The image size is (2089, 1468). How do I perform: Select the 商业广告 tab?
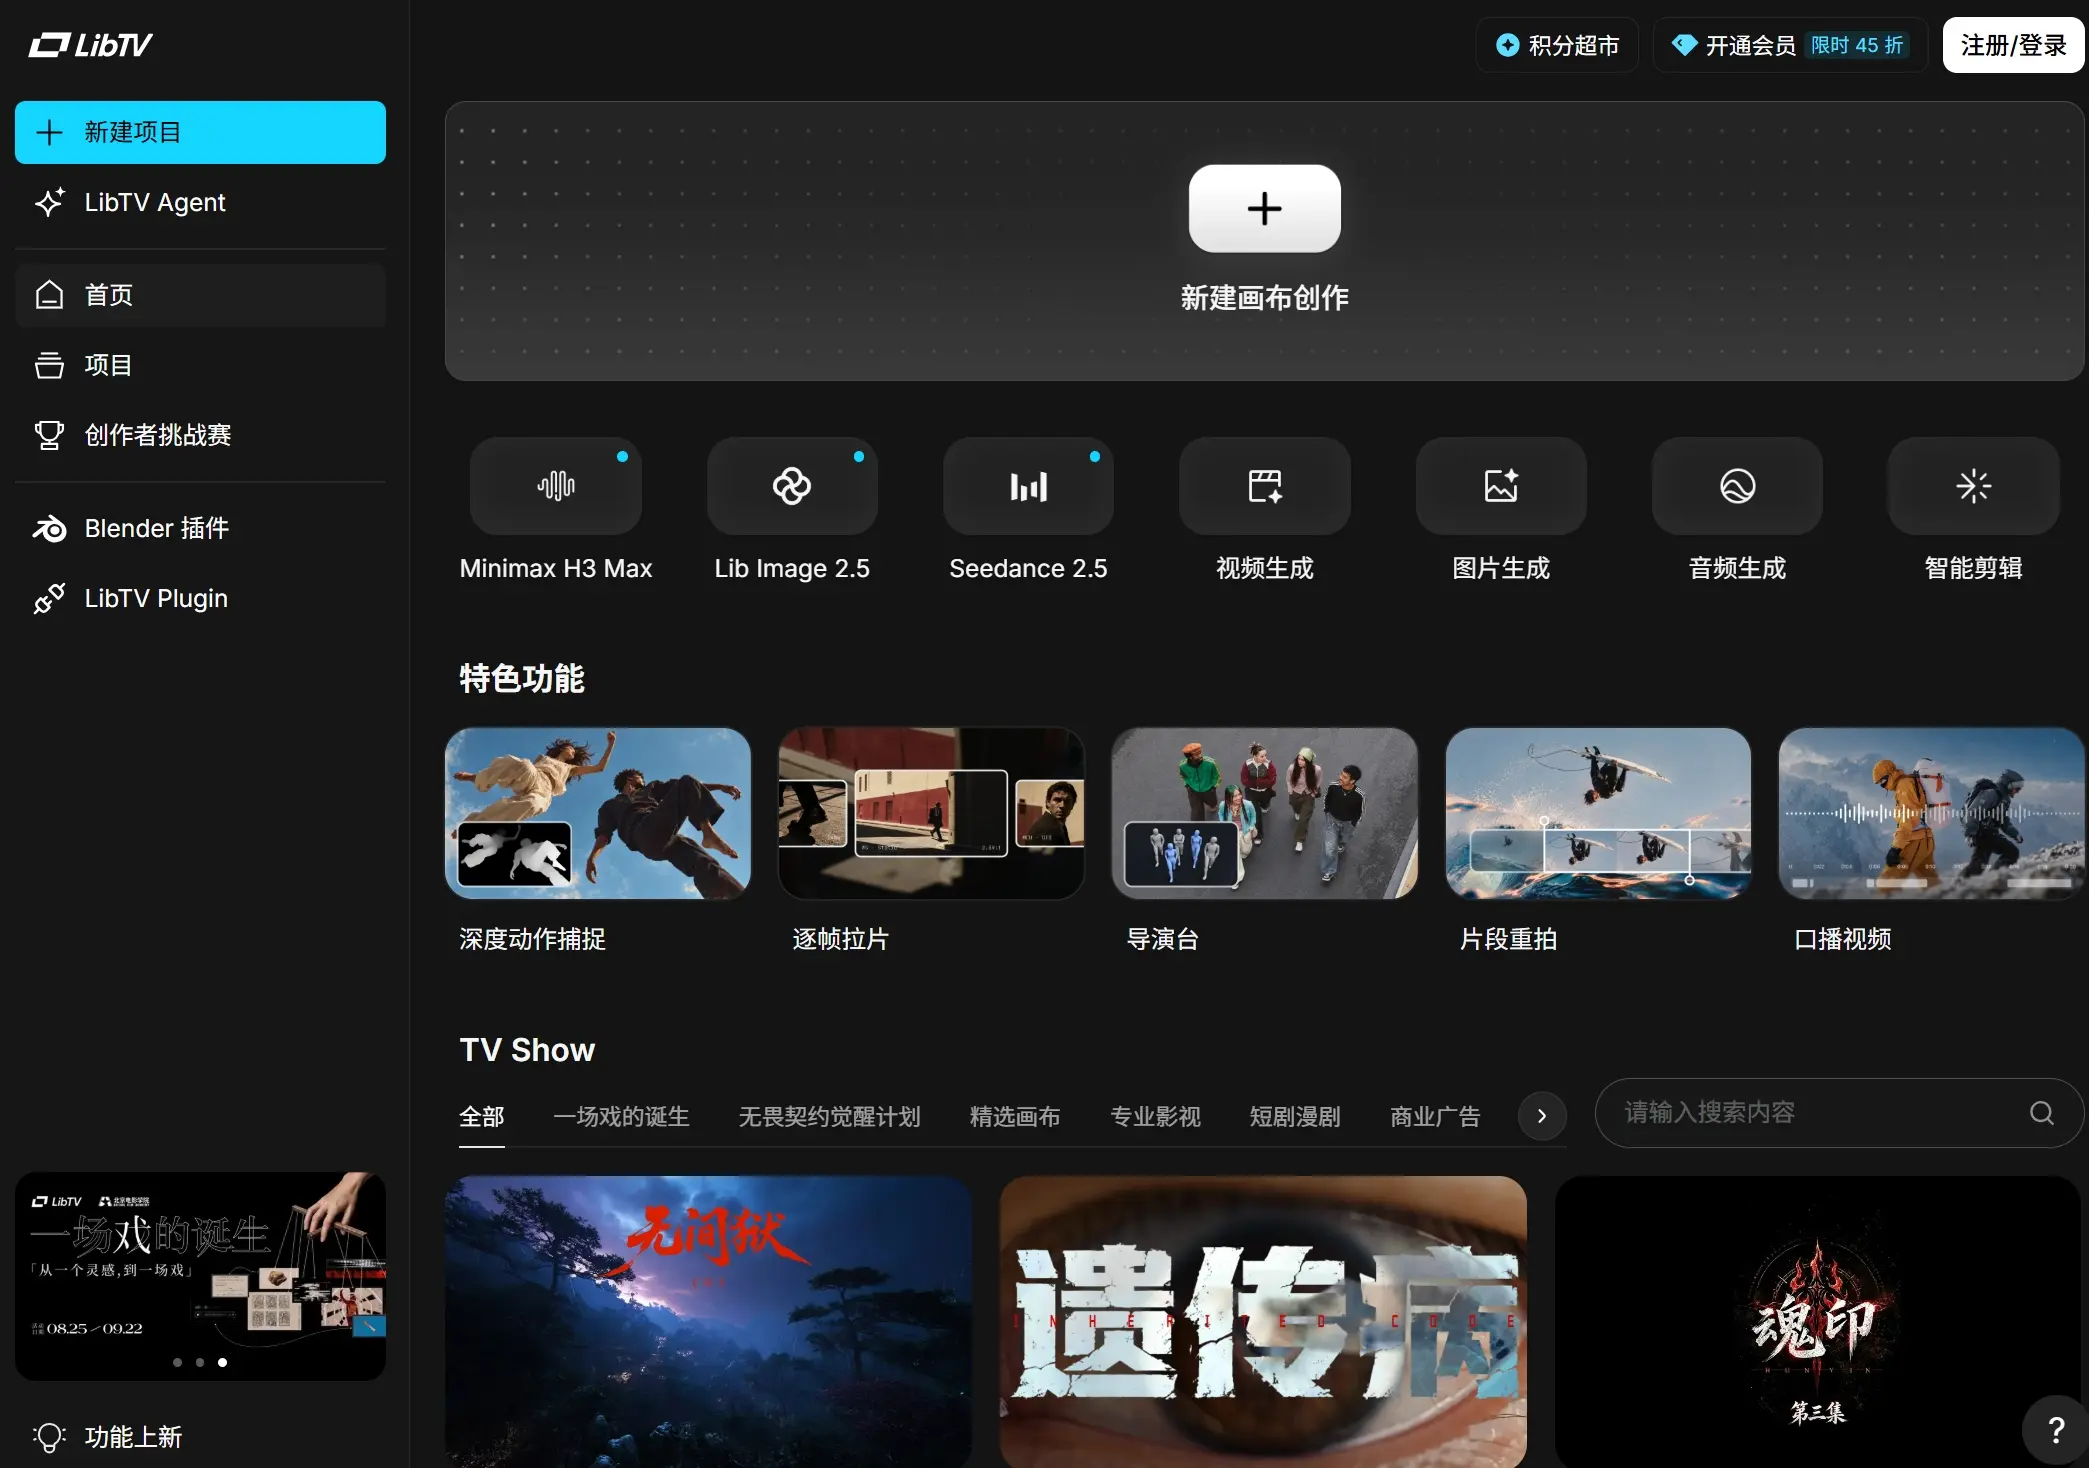pos(1435,1117)
